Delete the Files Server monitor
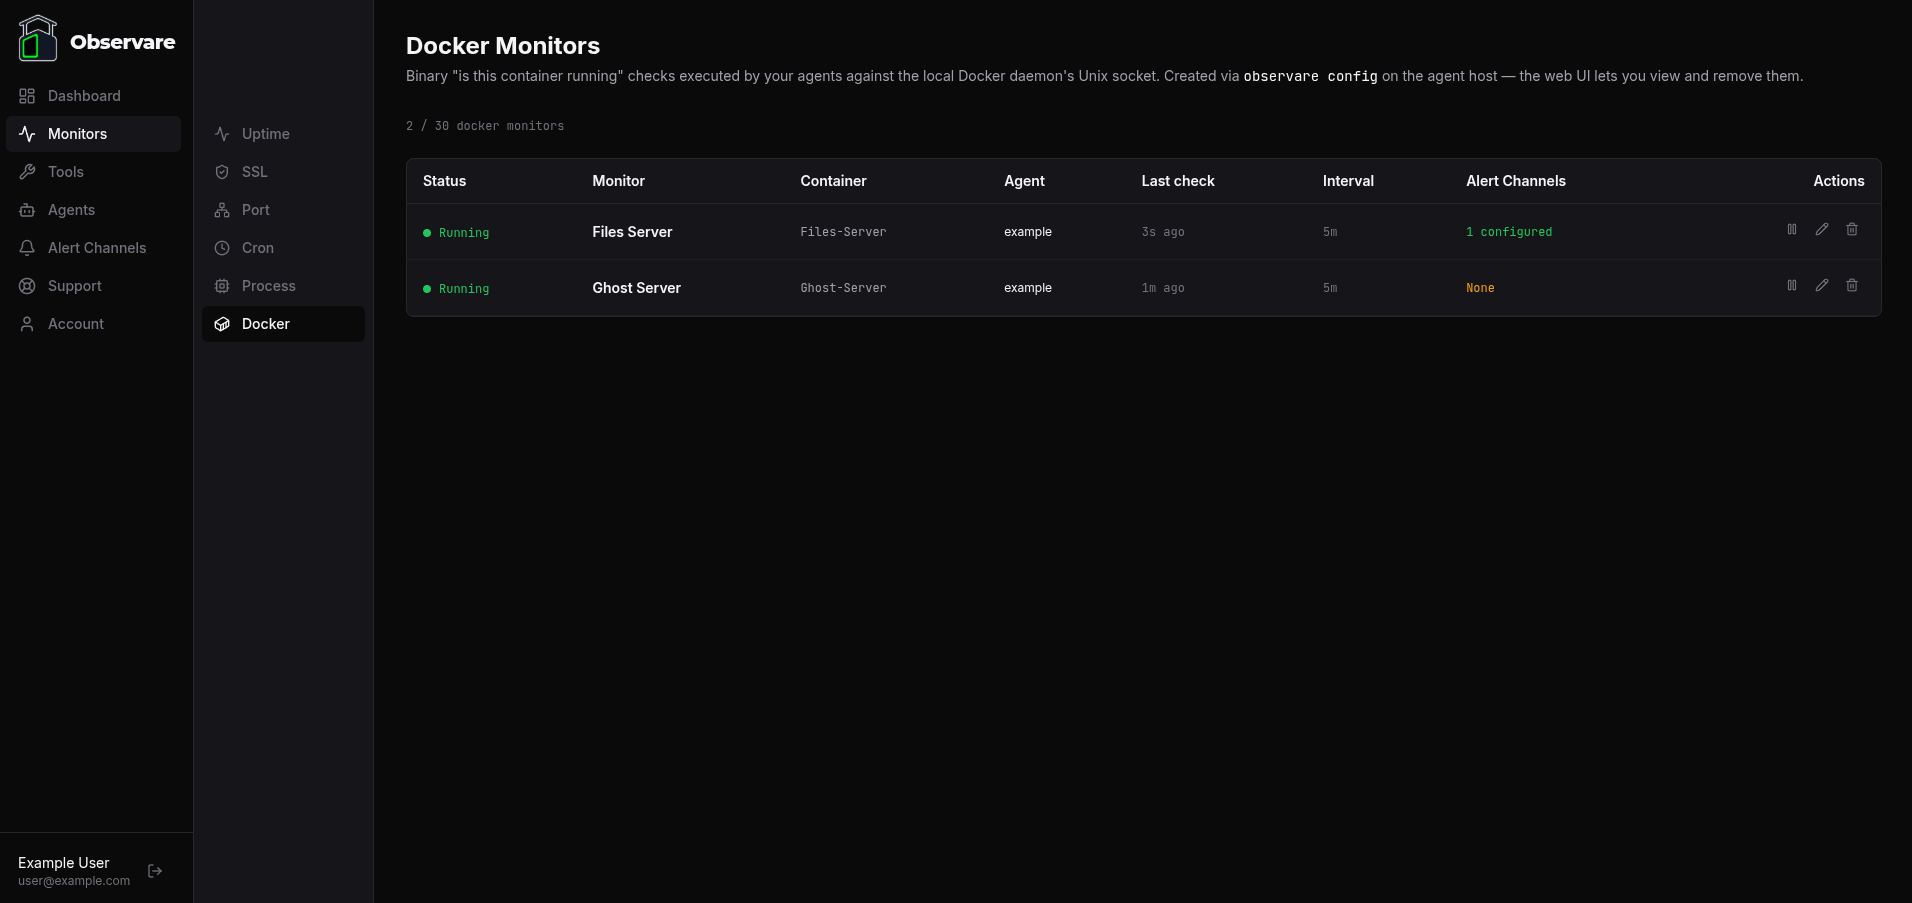The height and width of the screenshot is (903, 1912). (x=1851, y=230)
